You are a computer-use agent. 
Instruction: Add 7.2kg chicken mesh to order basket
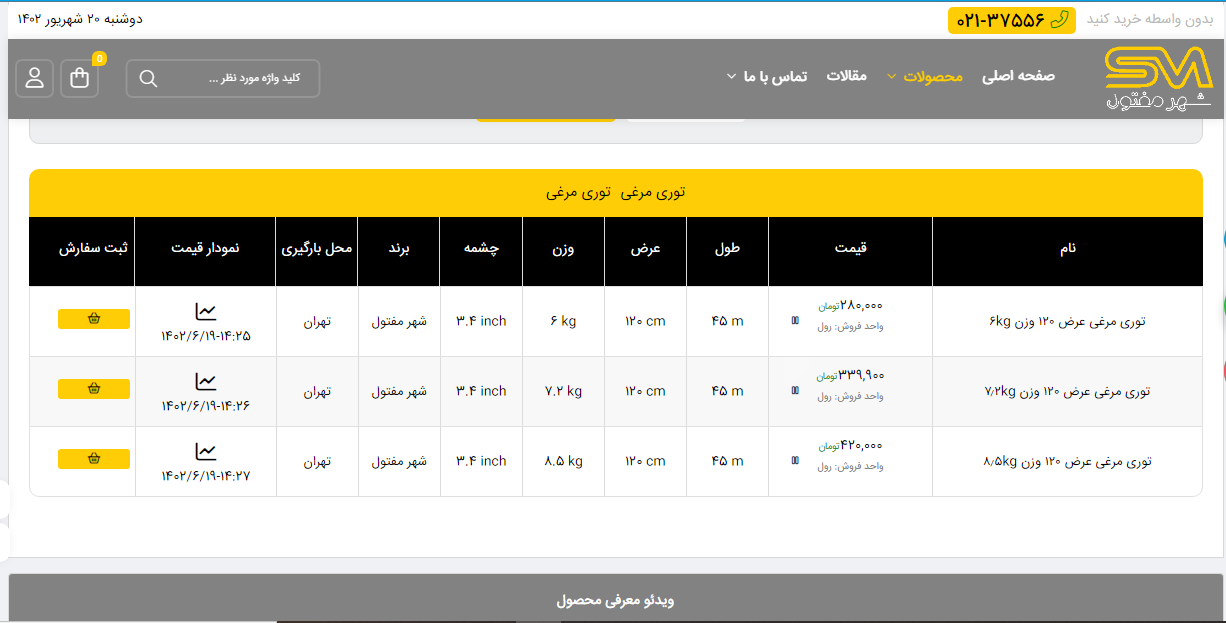pos(94,389)
